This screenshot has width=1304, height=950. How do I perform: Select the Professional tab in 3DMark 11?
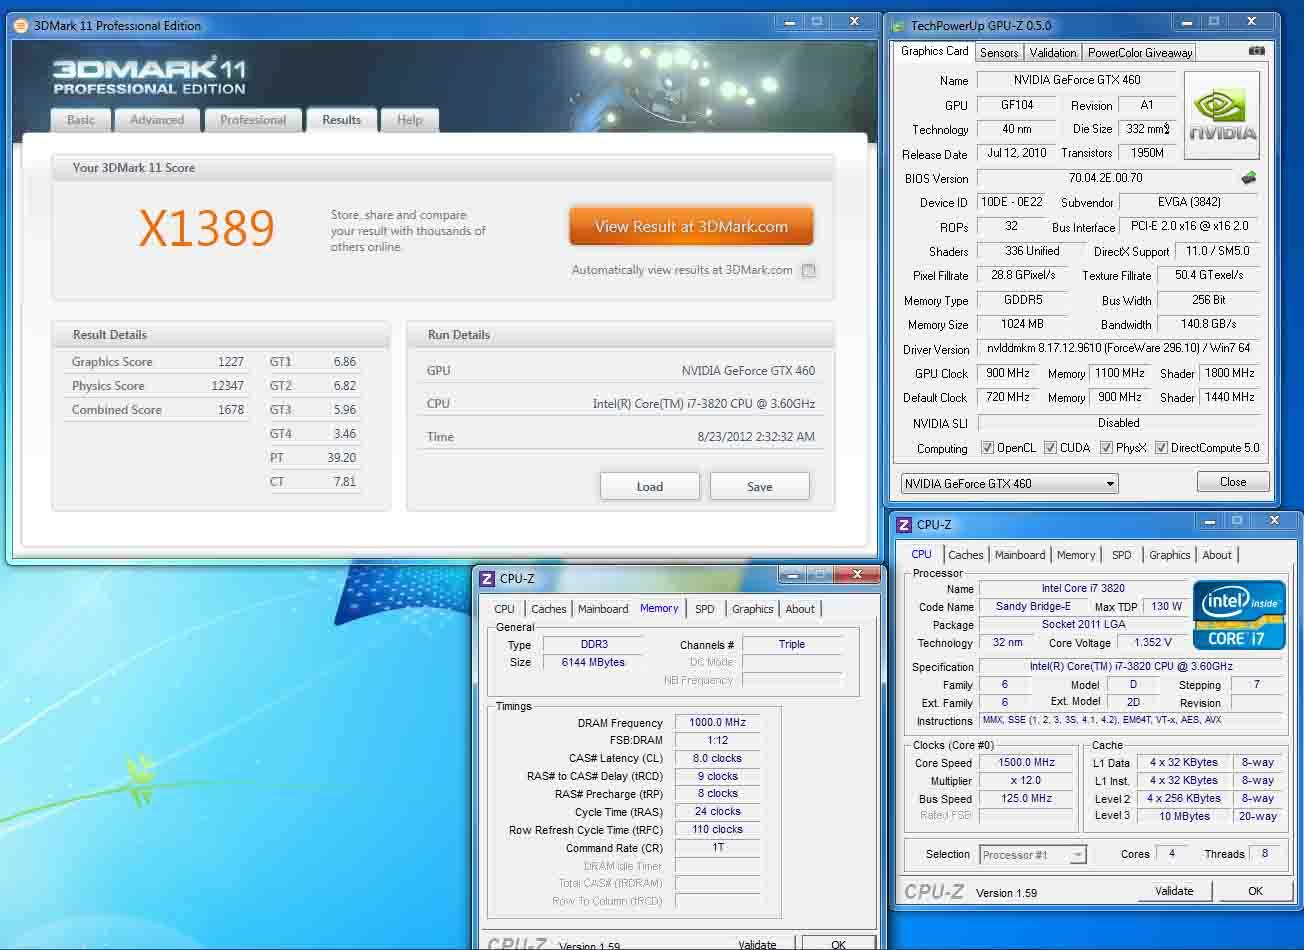tap(253, 120)
